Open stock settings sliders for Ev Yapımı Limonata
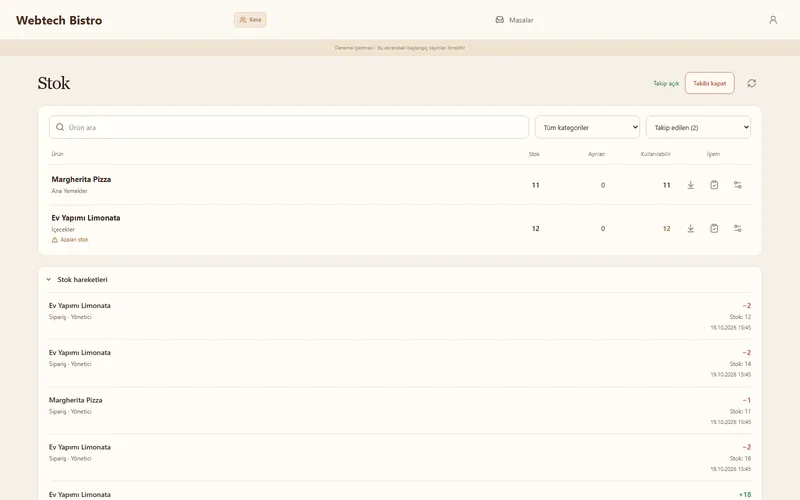The image size is (800, 500). 737,229
